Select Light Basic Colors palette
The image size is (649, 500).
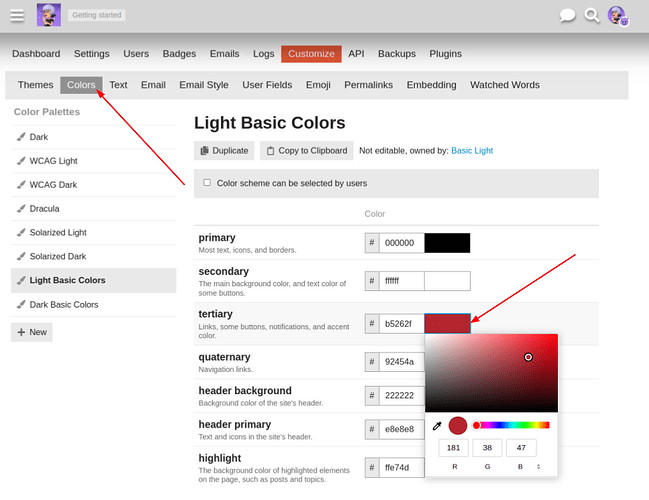pos(94,281)
